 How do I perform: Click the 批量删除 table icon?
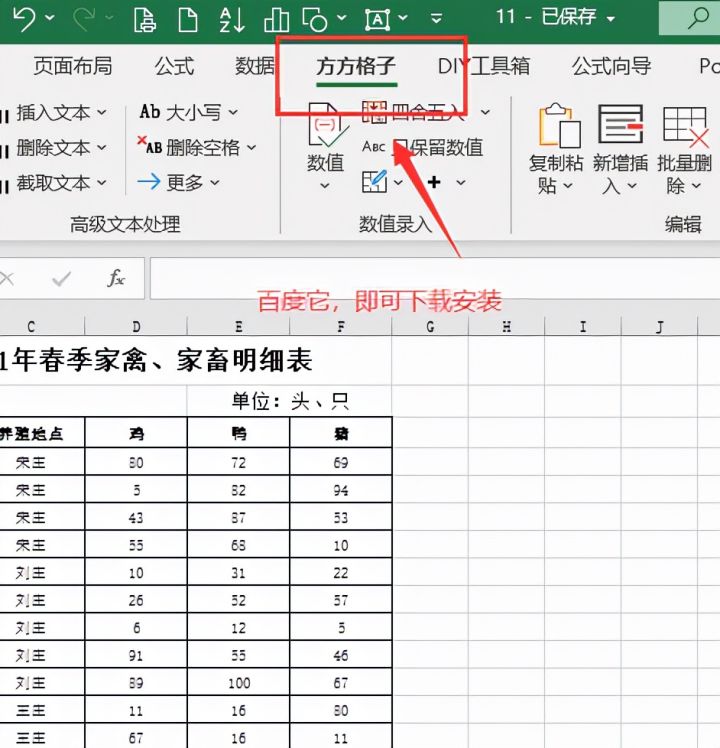coord(686,126)
